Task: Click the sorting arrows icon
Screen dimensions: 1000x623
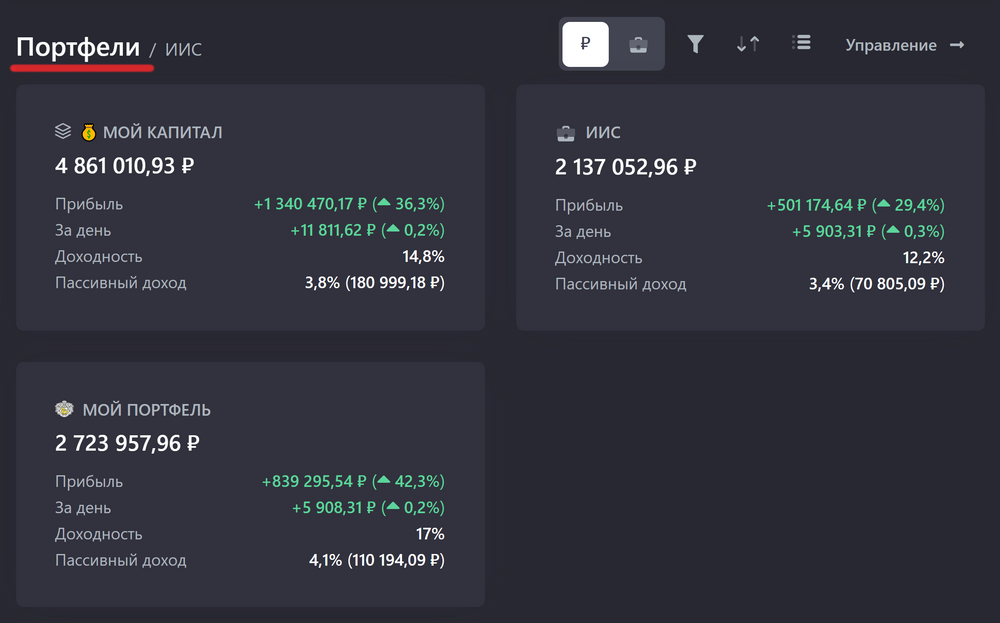Action: (x=747, y=42)
